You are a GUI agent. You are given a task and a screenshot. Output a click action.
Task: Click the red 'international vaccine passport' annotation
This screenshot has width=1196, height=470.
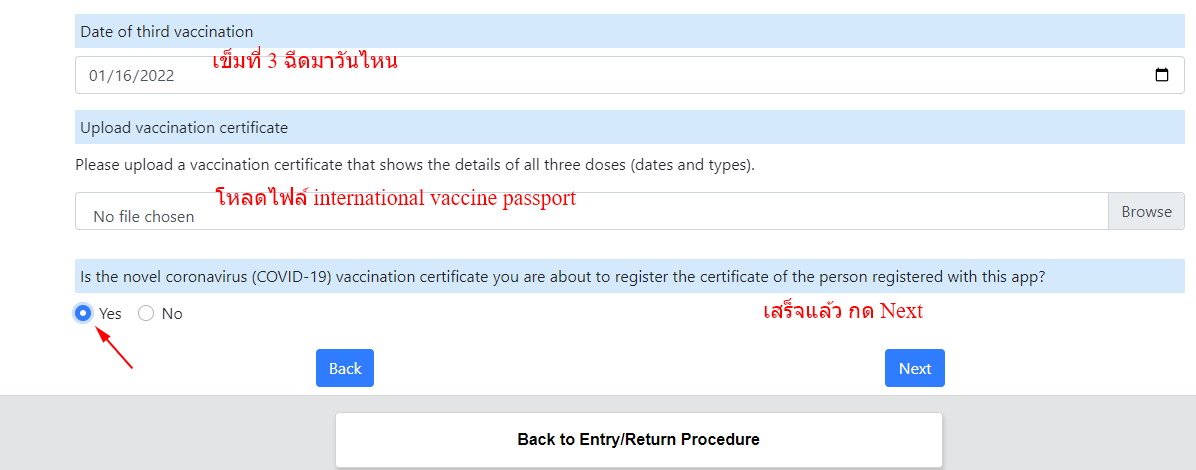coord(444,198)
